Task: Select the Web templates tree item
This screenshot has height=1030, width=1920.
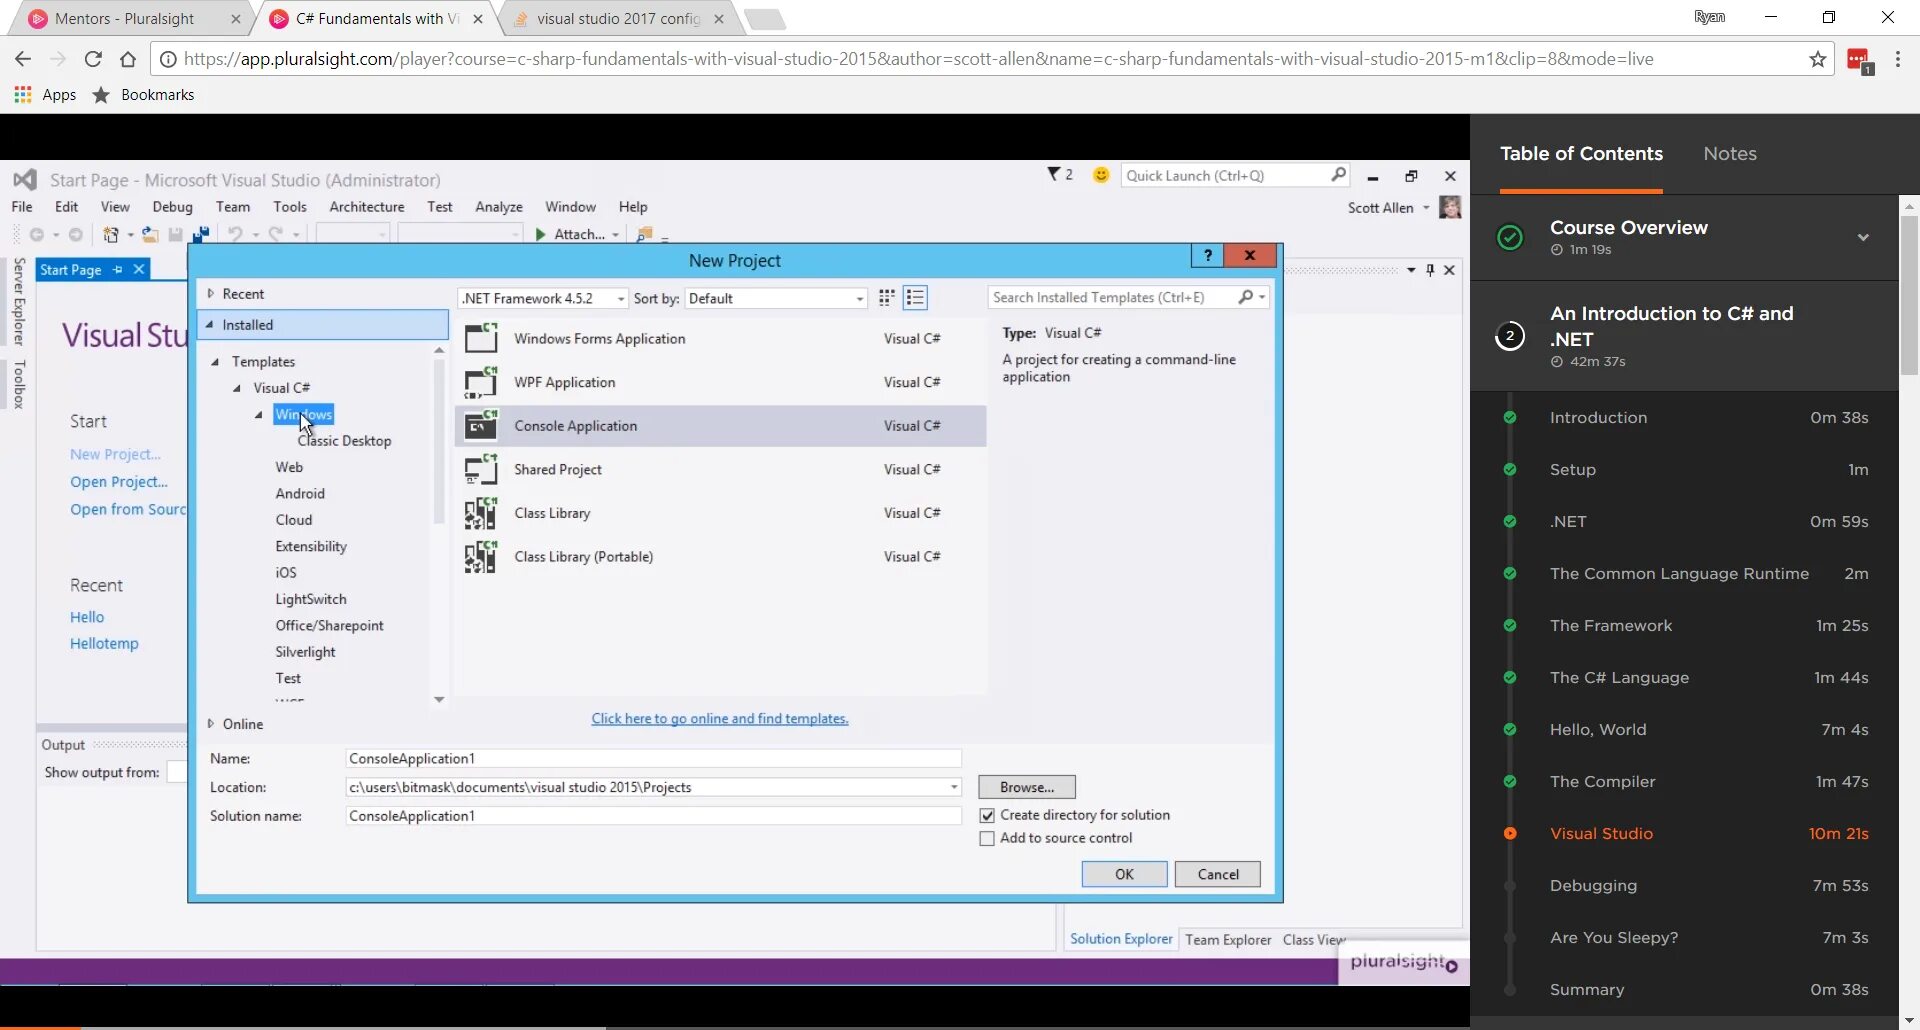Action: click(x=289, y=467)
